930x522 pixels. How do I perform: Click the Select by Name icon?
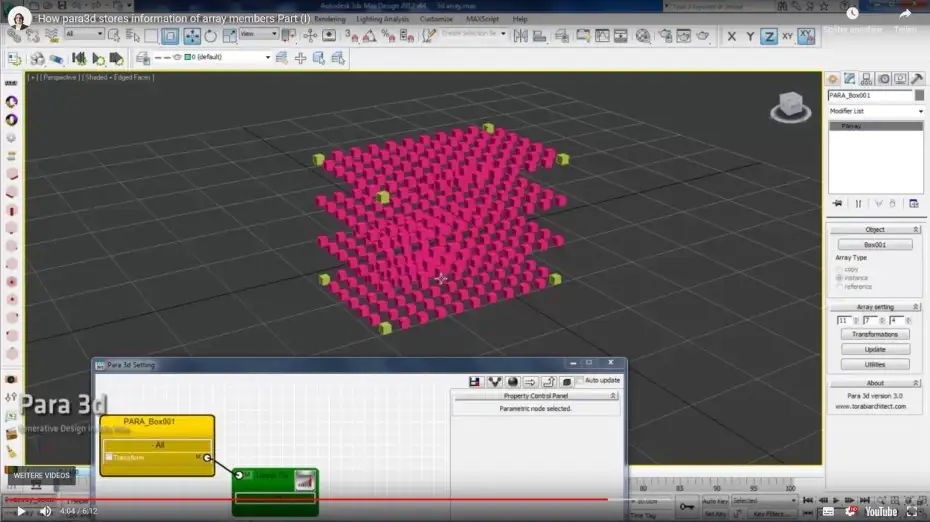pyautogui.click(x=132, y=36)
